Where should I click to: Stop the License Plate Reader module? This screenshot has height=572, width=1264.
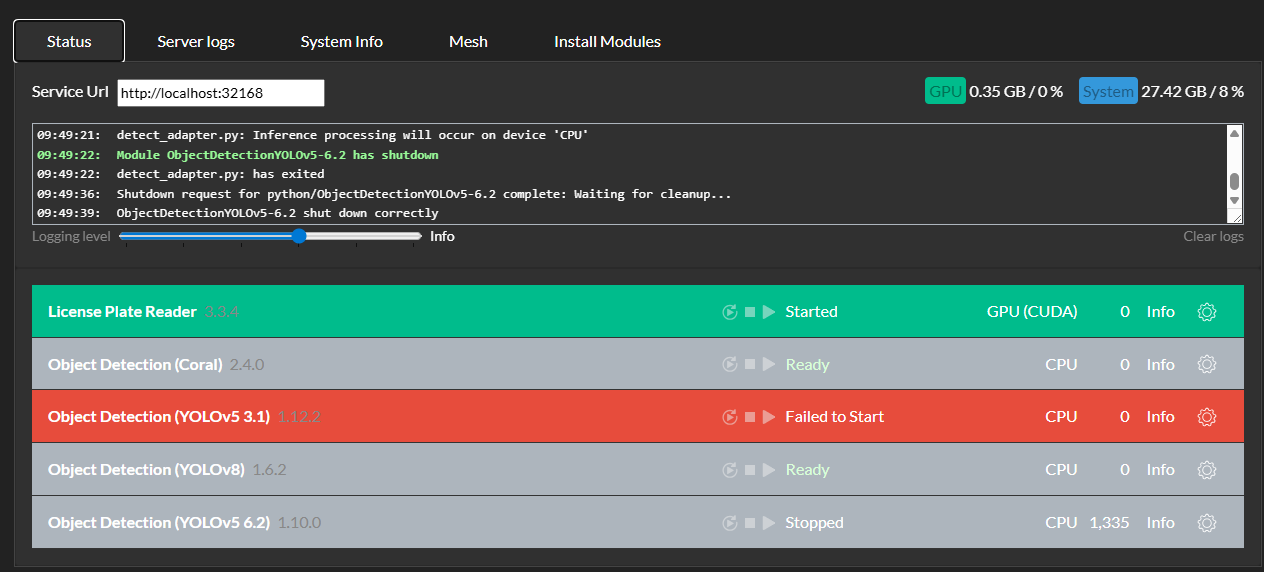pyautogui.click(x=749, y=312)
